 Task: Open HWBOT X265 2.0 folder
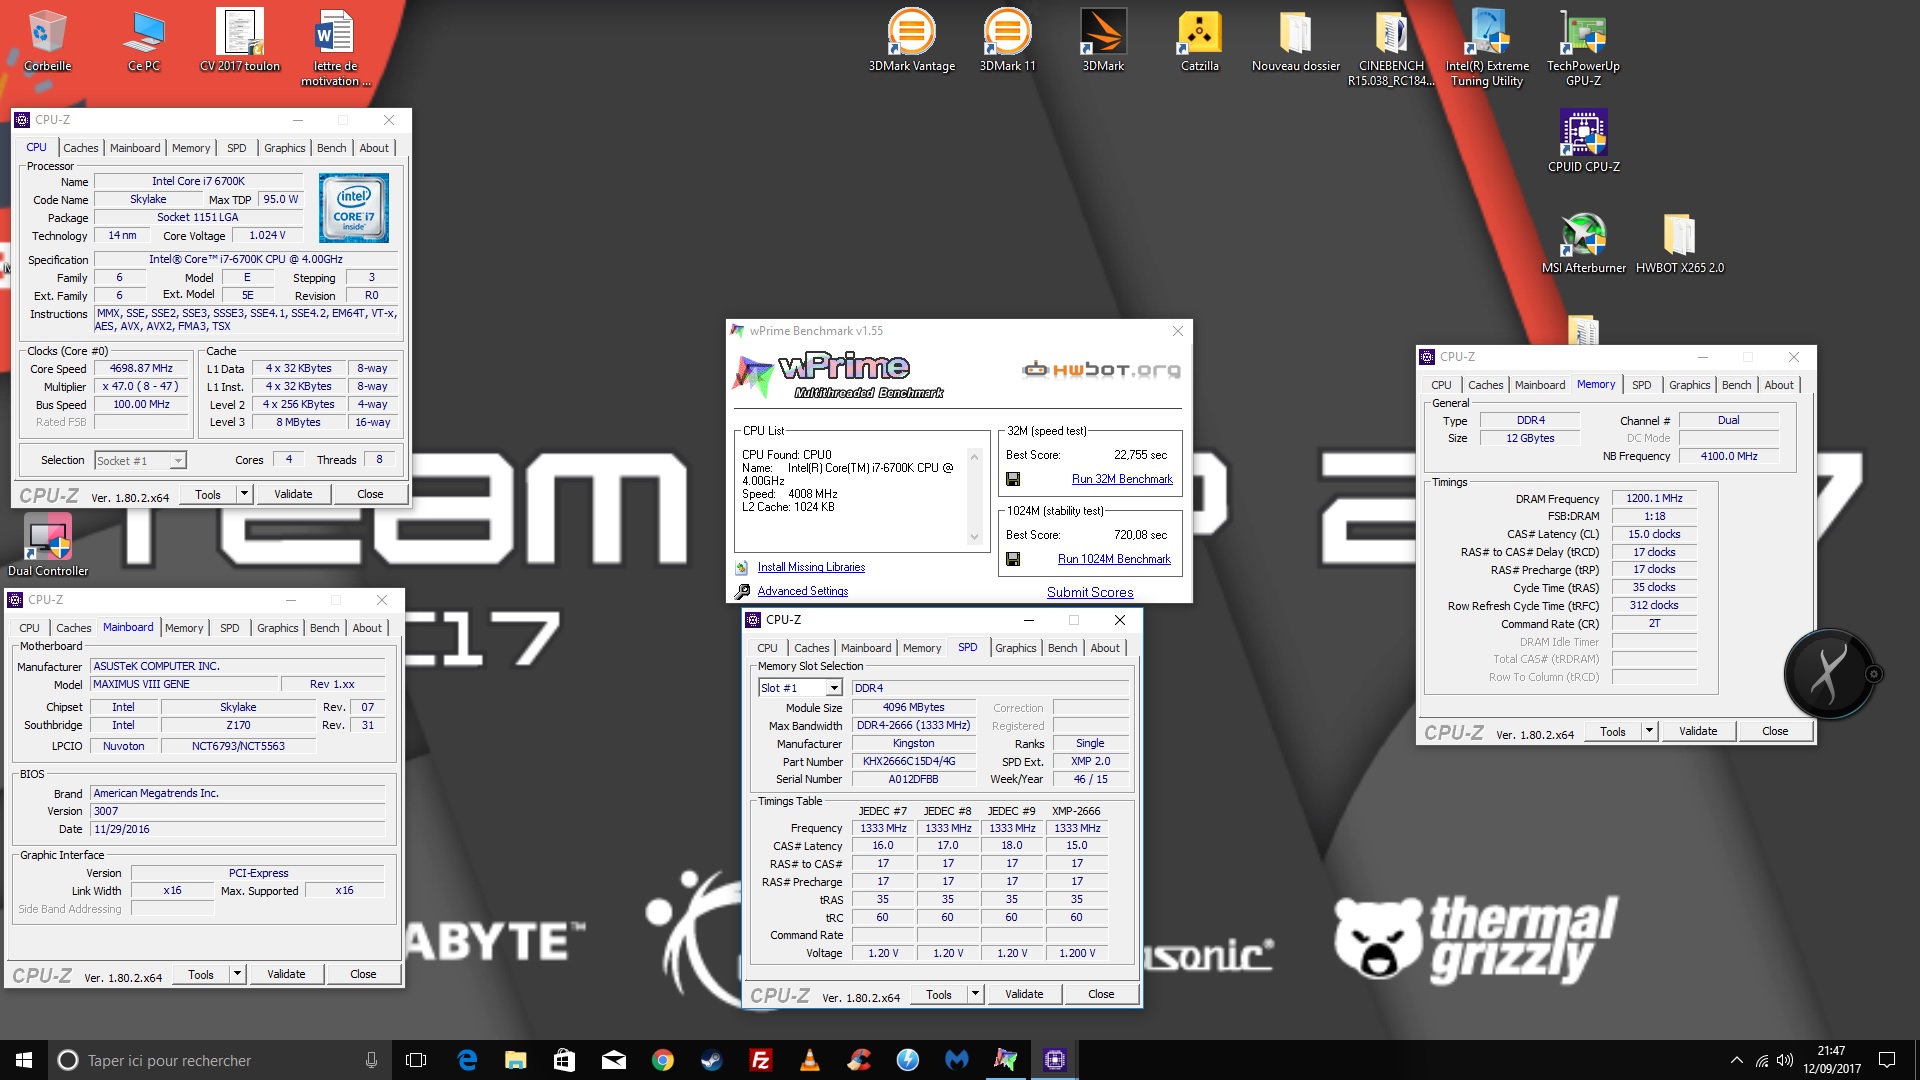tap(1679, 242)
